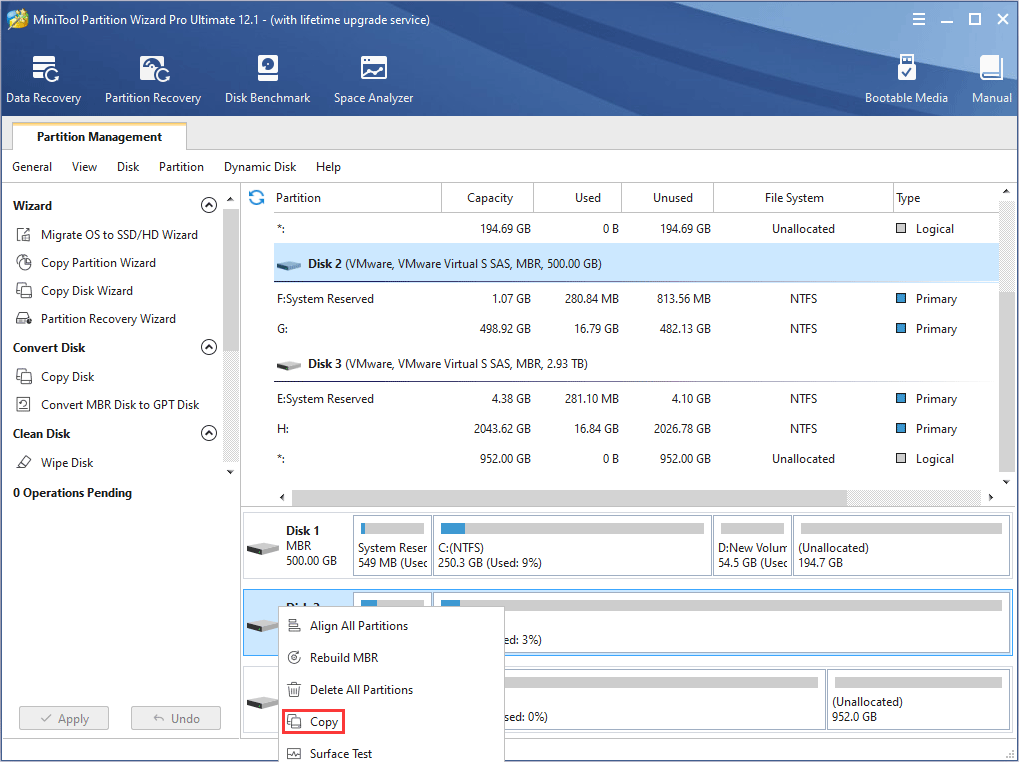Select Disk 1 C:(NTFS) partition block

[571, 545]
